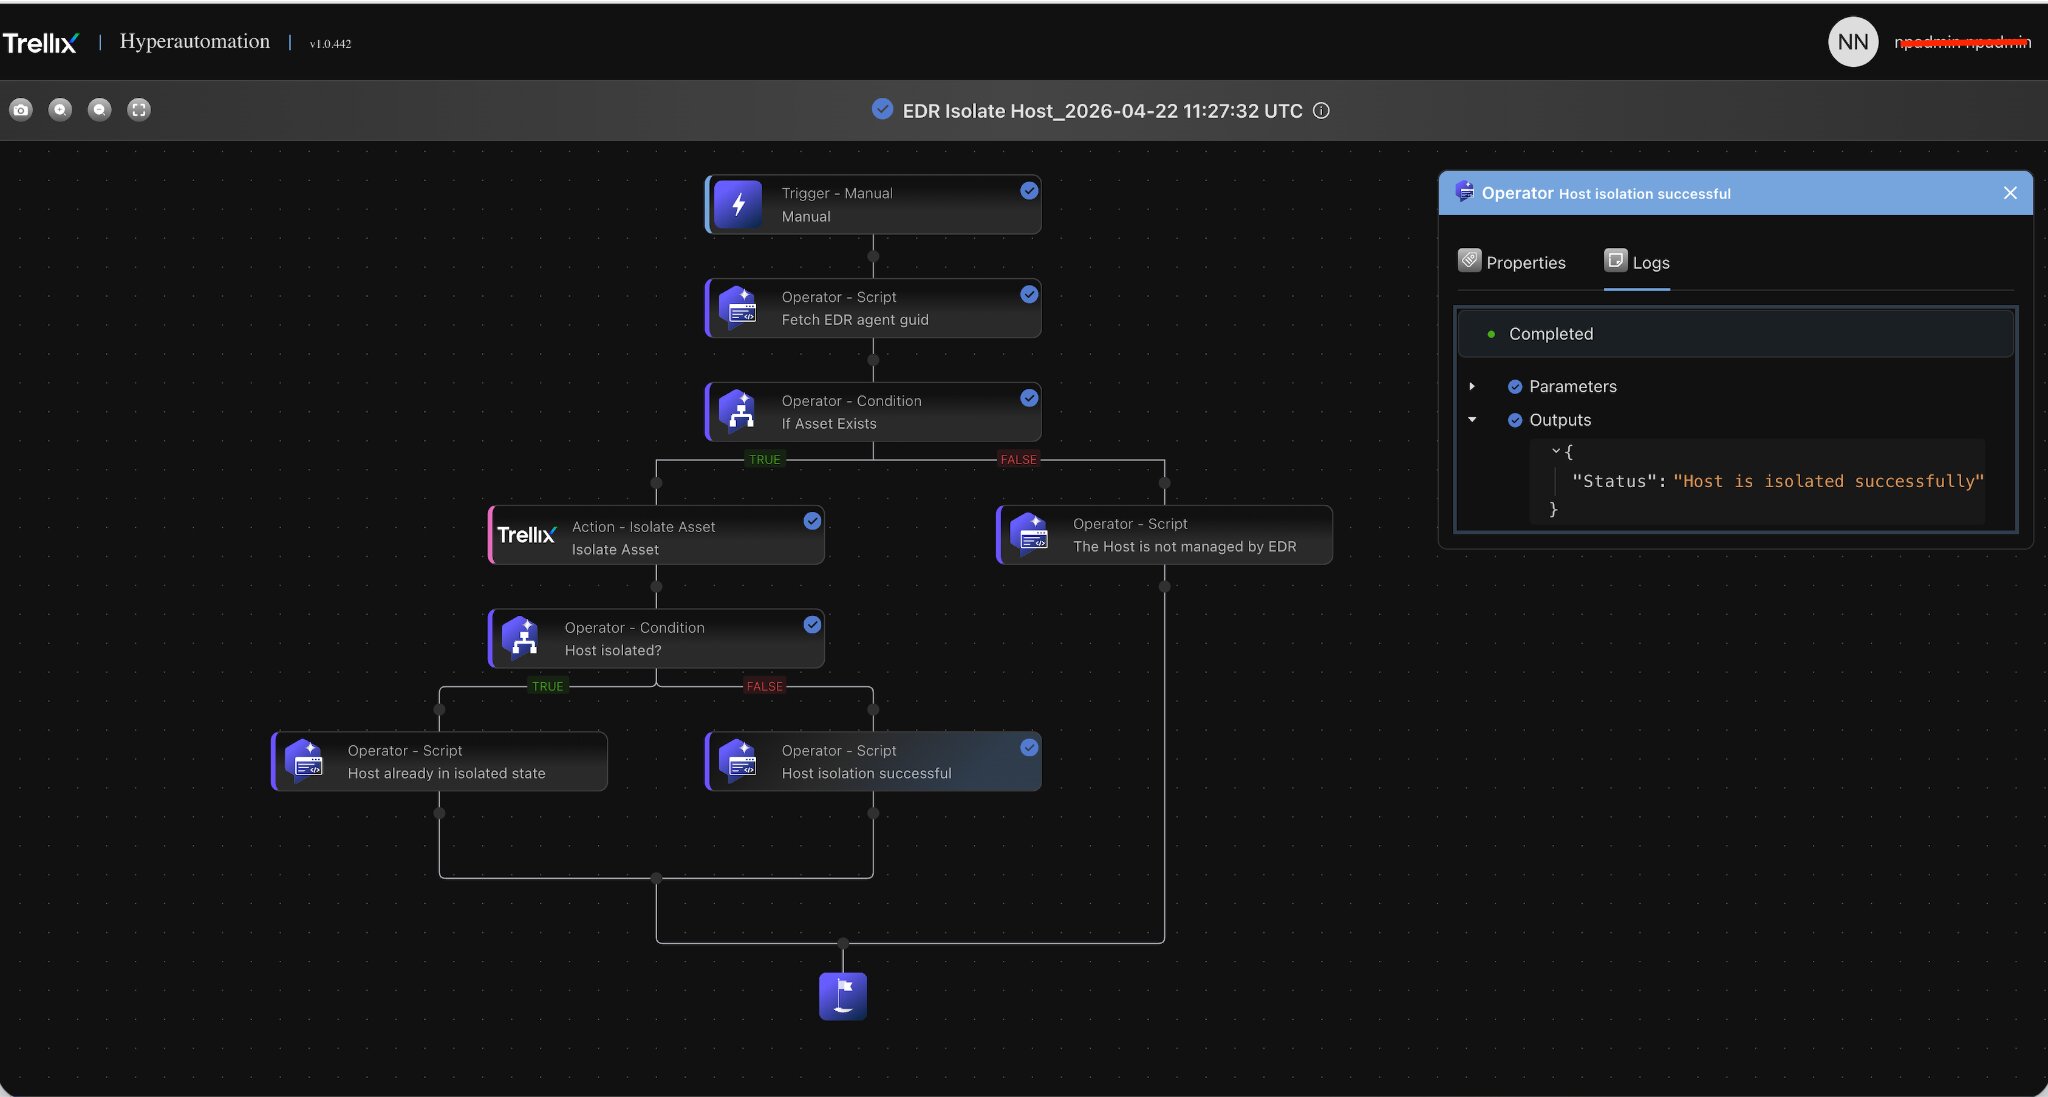Click TRUE label below If Asset Exists

coord(765,460)
